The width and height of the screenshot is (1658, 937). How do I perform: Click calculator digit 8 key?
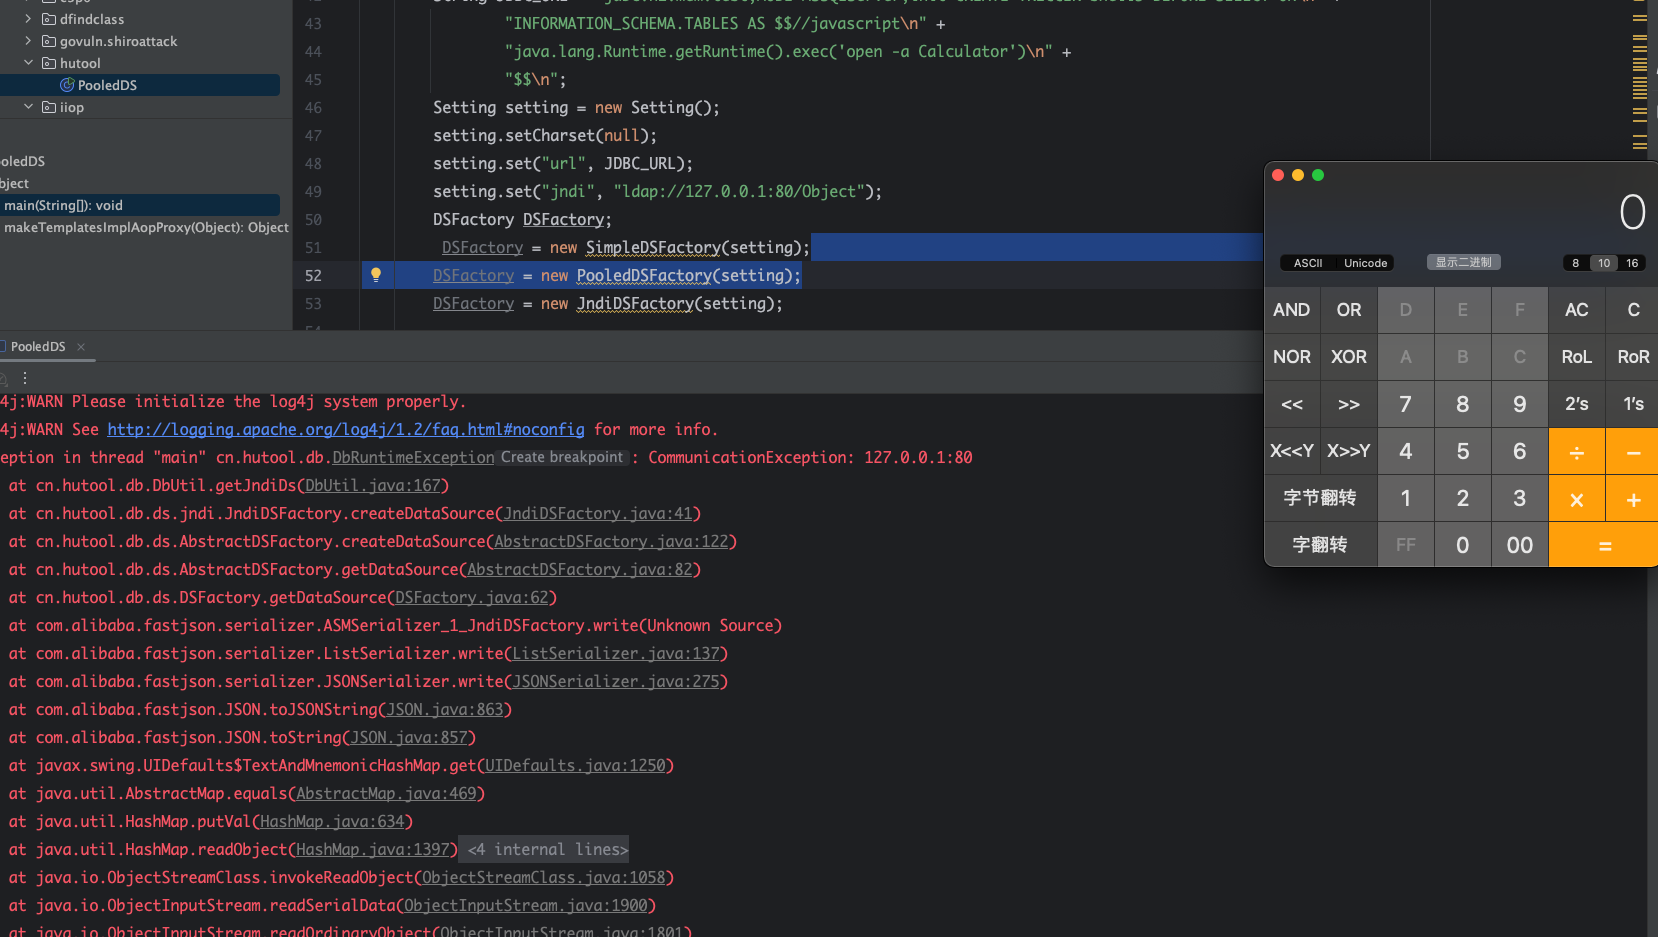[x=1463, y=404]
